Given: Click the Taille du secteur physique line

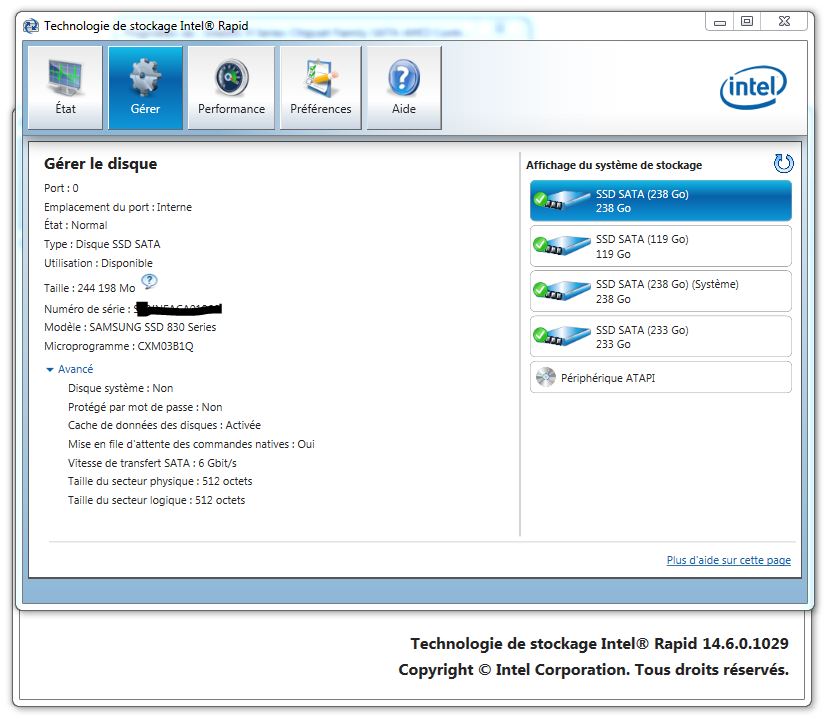Looking at the screenshot, I should coord(160,481).
